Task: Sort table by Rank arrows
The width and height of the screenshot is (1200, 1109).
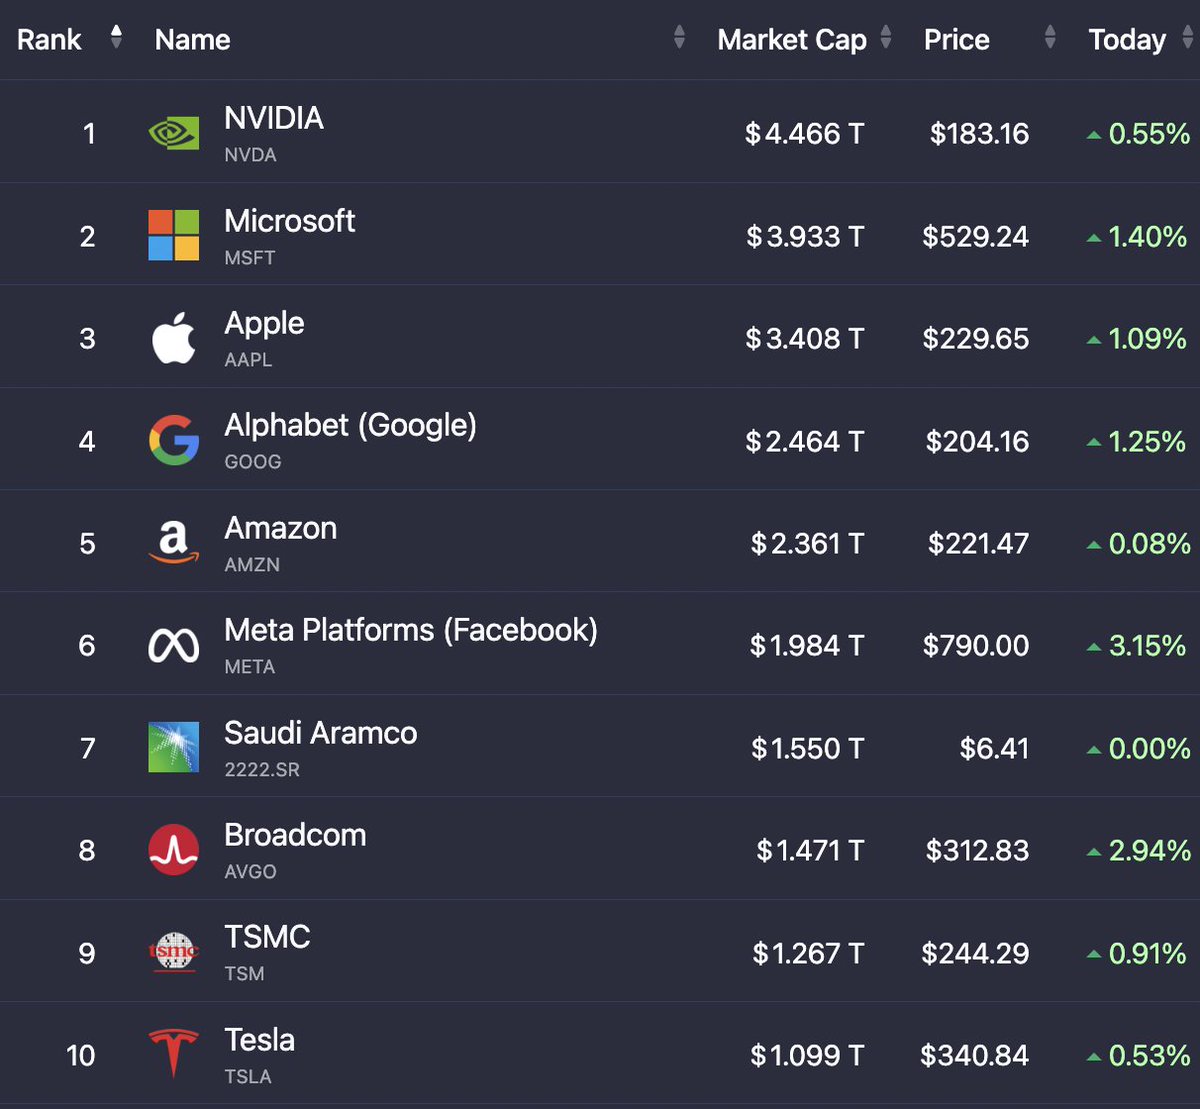Action: (x=117, y=39)
